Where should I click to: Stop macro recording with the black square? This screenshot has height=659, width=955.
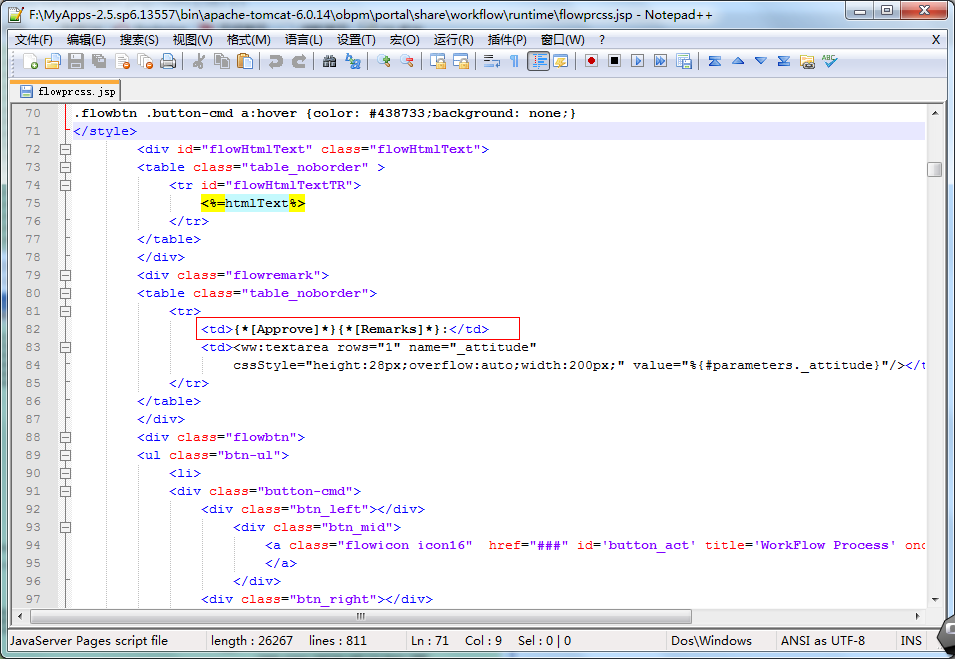(614, 61)
